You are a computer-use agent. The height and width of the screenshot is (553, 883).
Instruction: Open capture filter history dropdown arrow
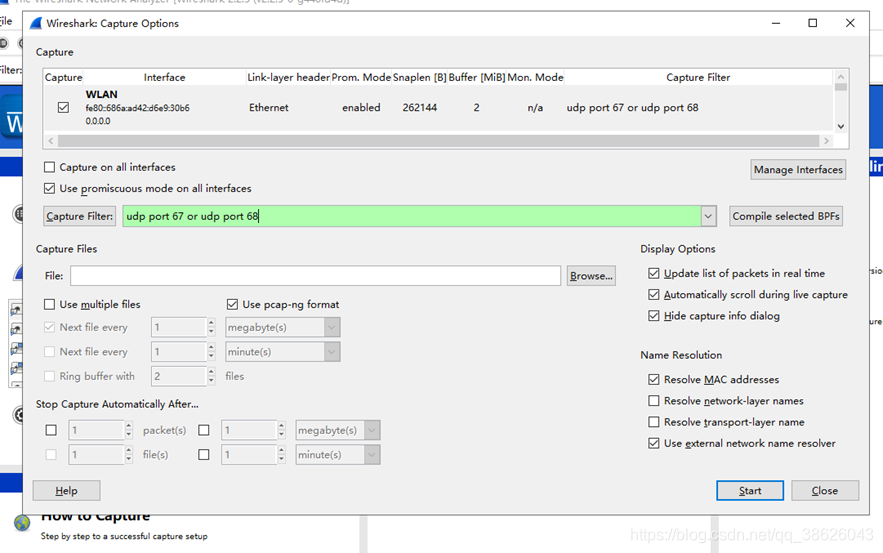click(708, 216)
